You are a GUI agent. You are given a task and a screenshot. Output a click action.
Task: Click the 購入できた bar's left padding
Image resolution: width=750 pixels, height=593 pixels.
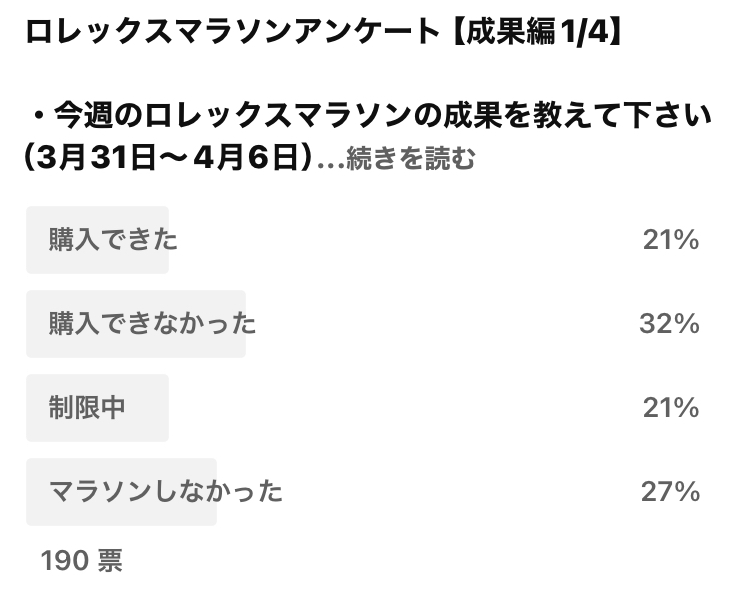[x=37, y=240]
